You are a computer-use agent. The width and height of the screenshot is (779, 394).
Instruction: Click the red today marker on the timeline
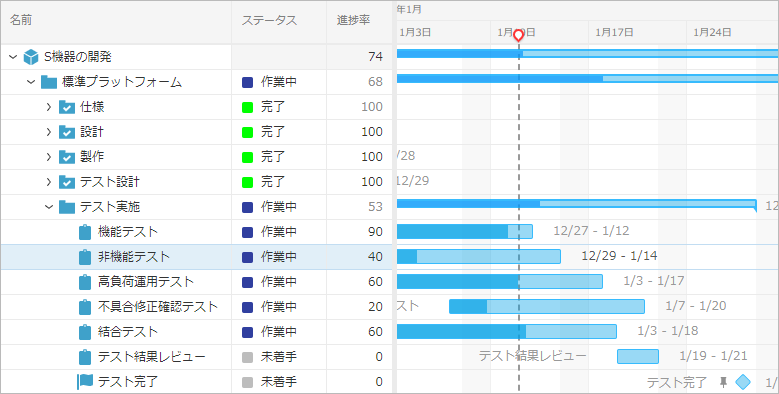518,36
